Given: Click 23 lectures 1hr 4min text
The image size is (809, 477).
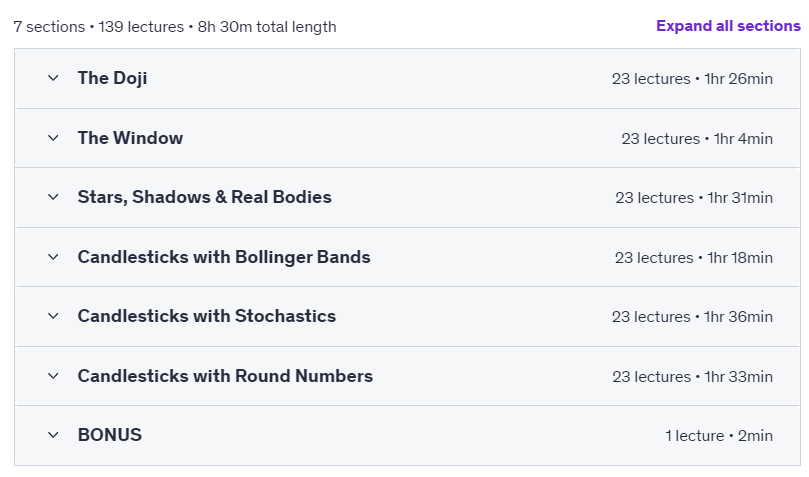Looking at the screenshot, I should [697, 139].
